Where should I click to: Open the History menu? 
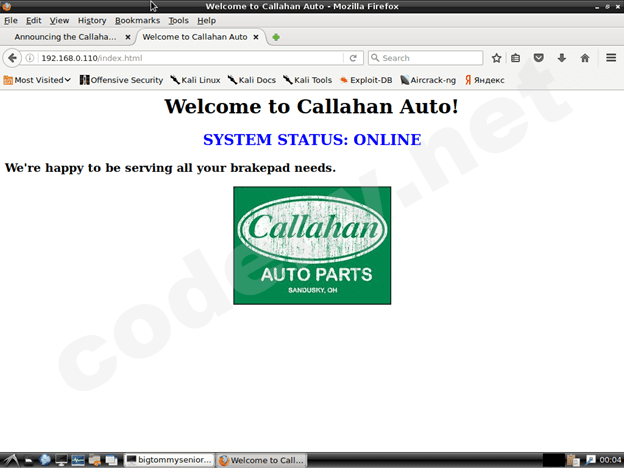point(92,20)
